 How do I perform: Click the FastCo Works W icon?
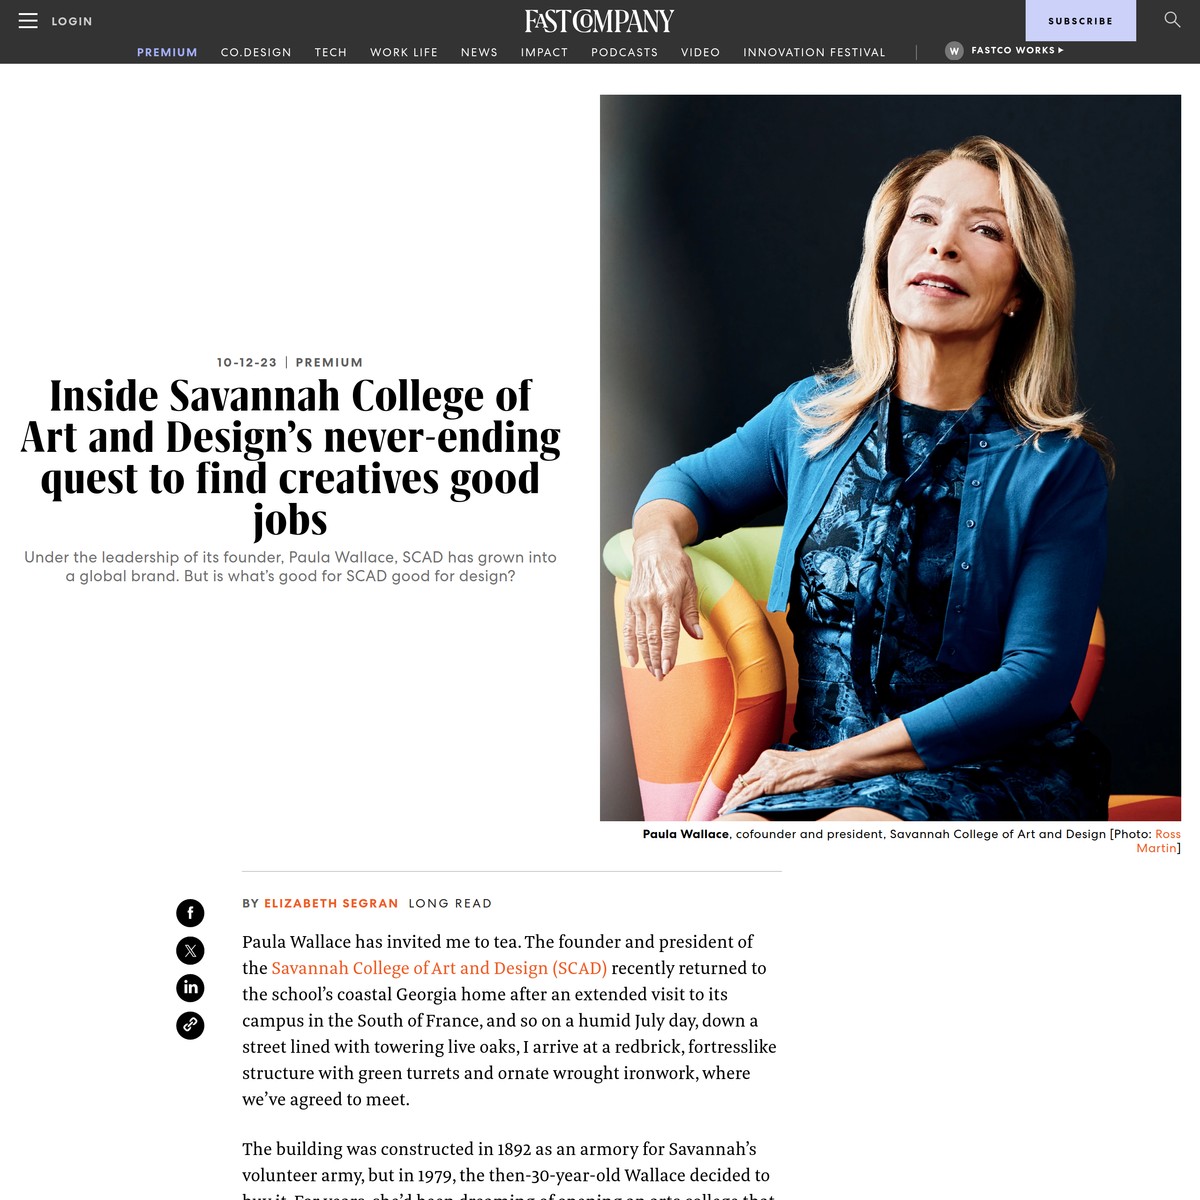[x=954, y=50]
